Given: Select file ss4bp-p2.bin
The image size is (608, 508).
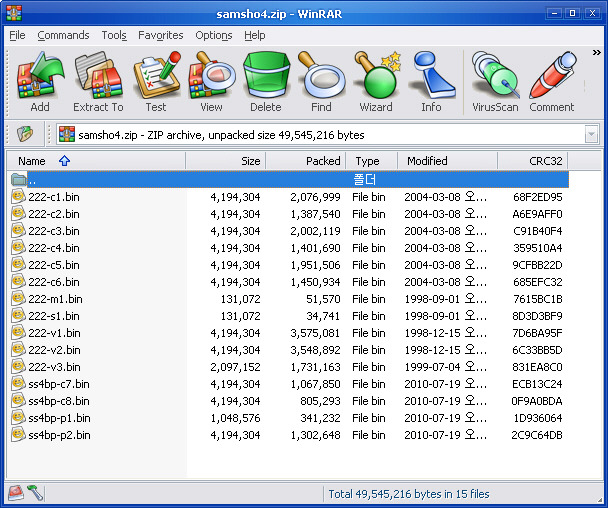Looking at the screenshot, I should 289,435.
